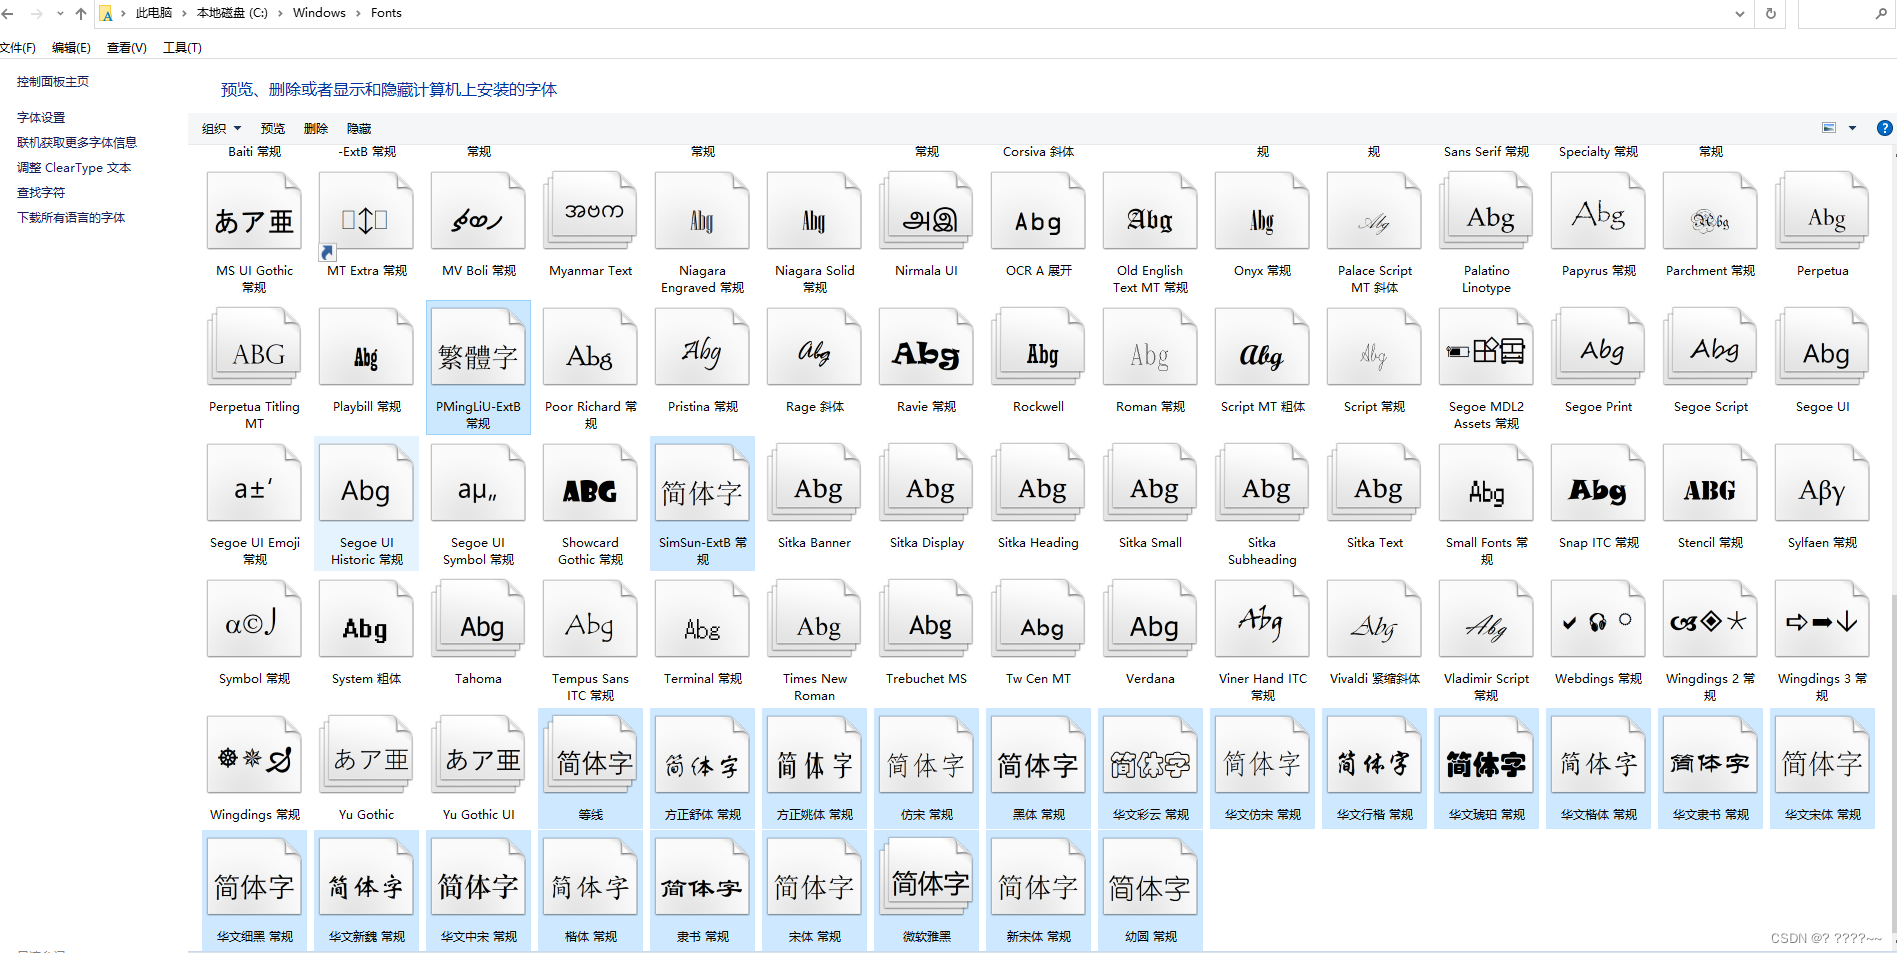Change view using the layout icon
The image size is (1897, 953).
click(x=1829, y=128)
